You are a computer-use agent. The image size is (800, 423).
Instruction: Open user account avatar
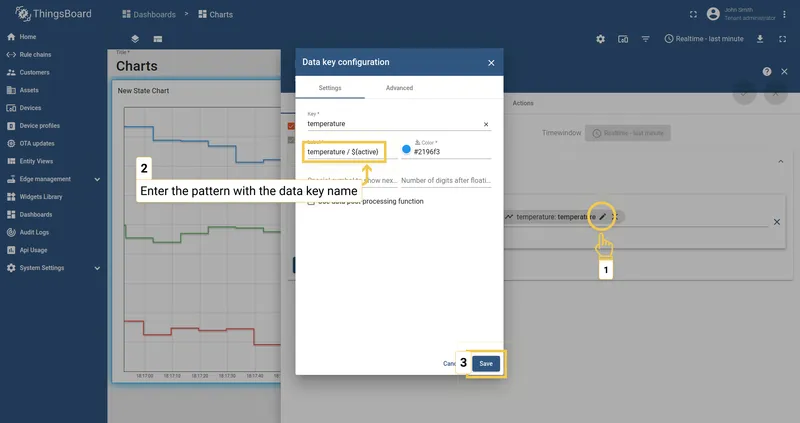pos(713,14)
